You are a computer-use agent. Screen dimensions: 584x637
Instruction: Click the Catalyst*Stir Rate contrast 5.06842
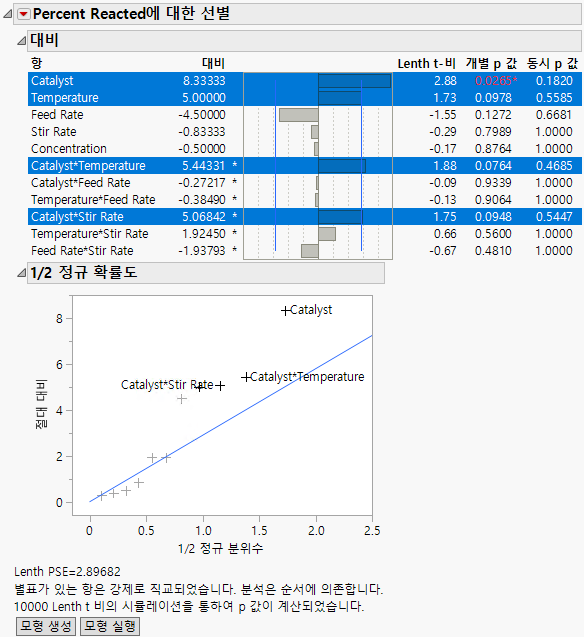coord(204,217)
